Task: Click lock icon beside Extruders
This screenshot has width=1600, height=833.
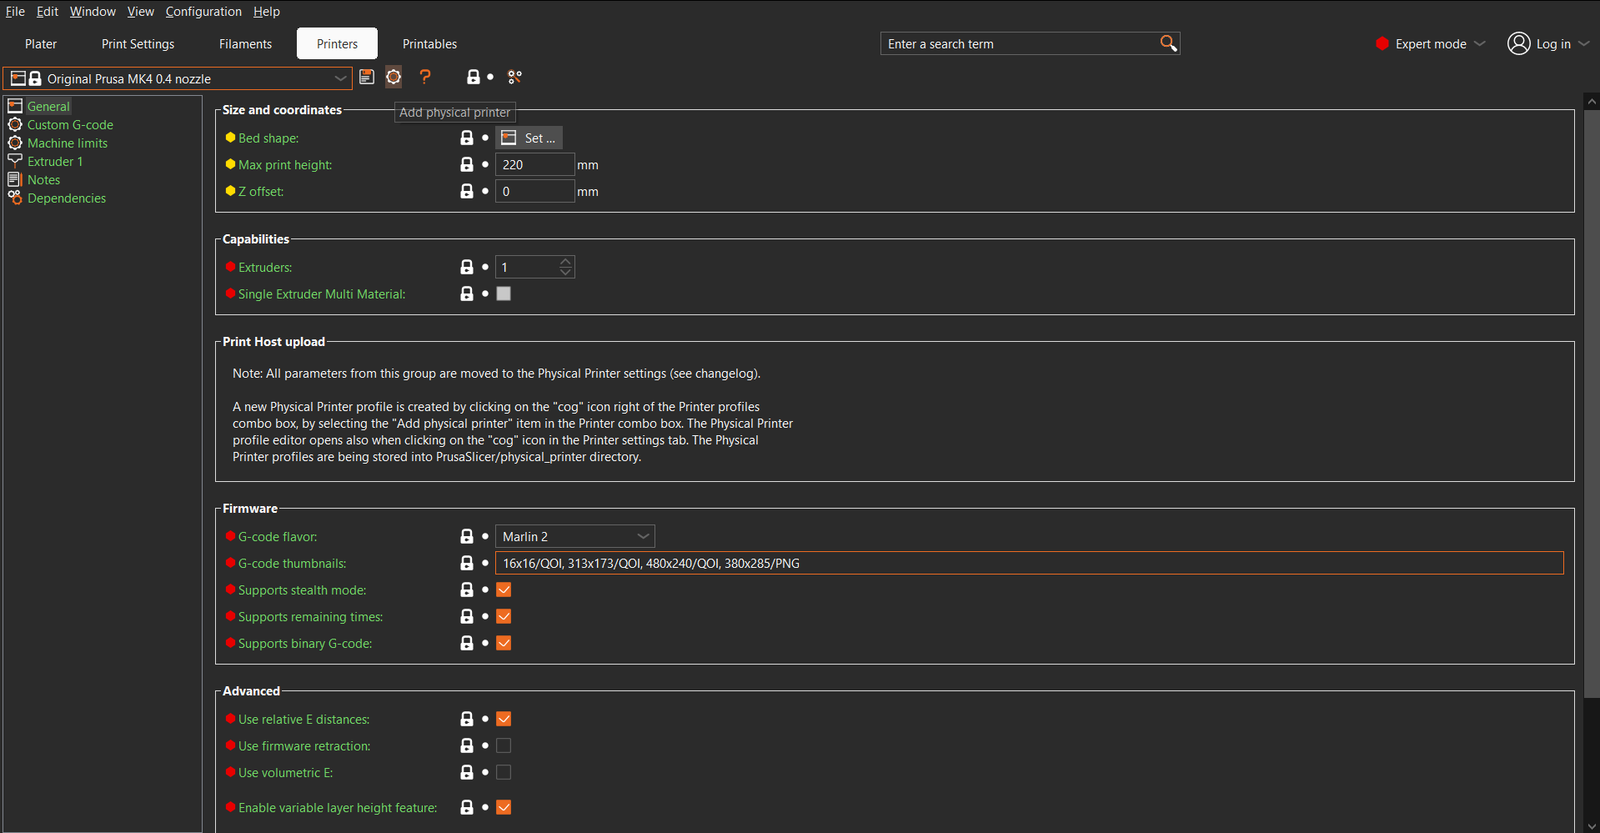Action: point(467,267)
